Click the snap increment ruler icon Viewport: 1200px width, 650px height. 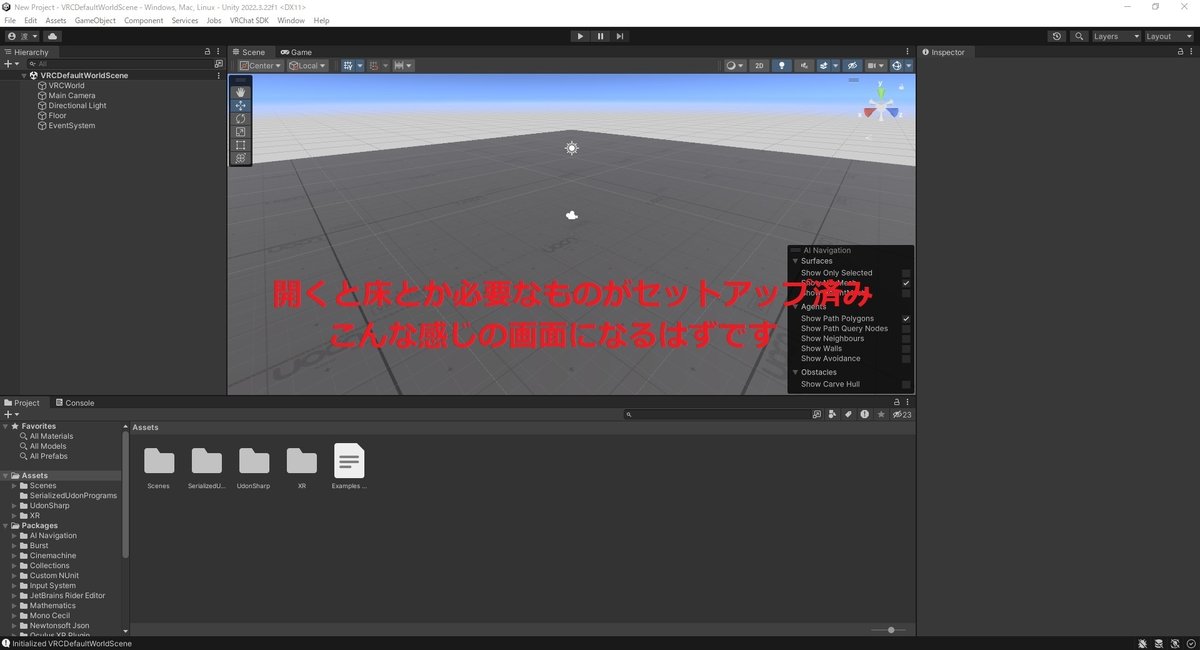point(400,66)
